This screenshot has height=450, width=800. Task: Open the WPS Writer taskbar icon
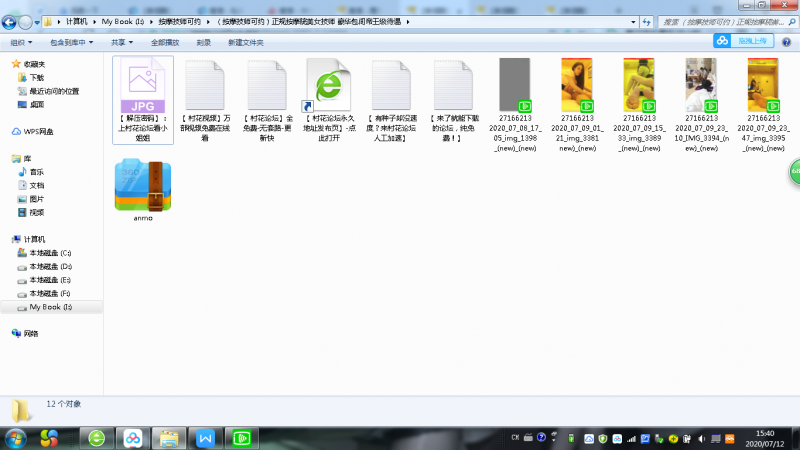(205, 438)
